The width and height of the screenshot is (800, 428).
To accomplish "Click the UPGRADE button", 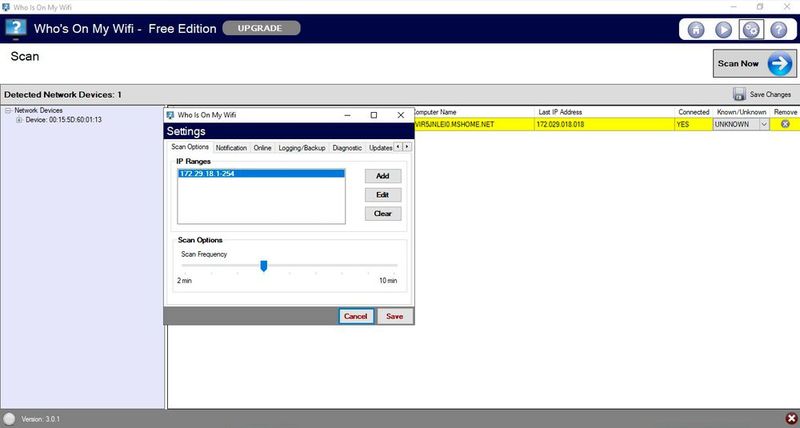I will [261, 28].
